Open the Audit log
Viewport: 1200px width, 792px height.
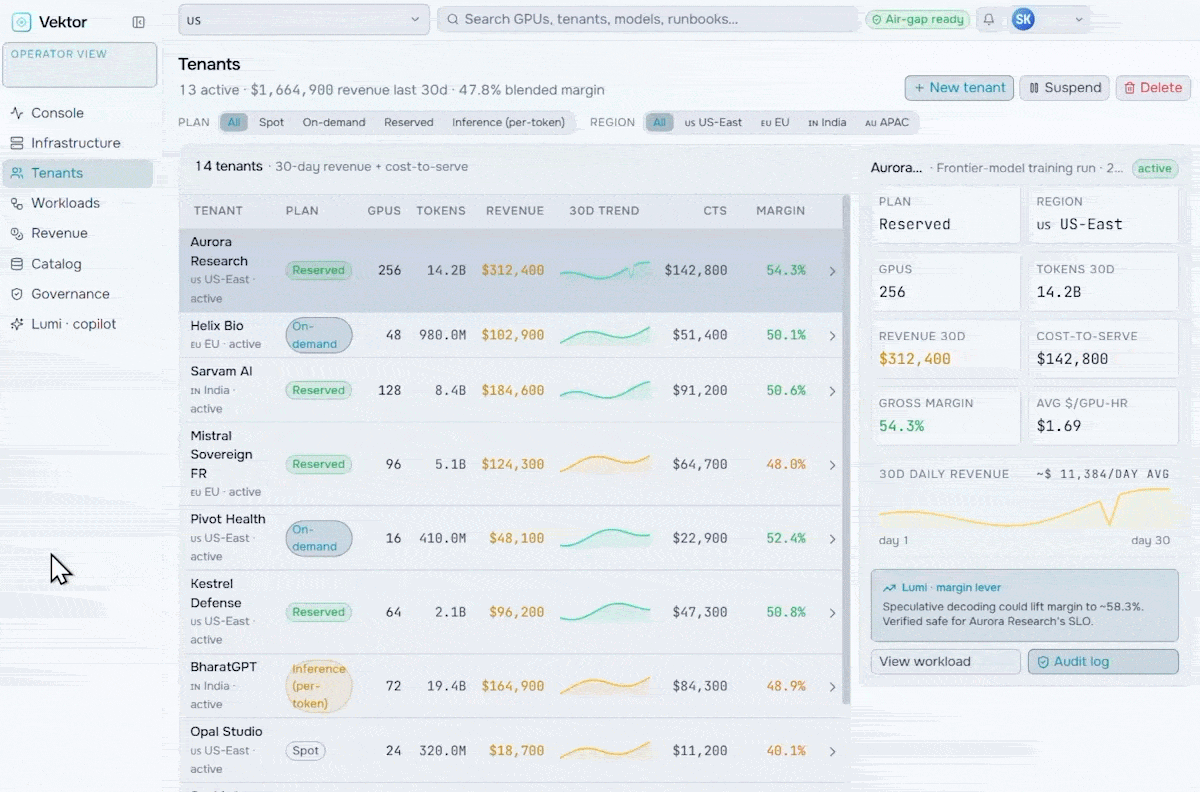tap(1103, 661)
